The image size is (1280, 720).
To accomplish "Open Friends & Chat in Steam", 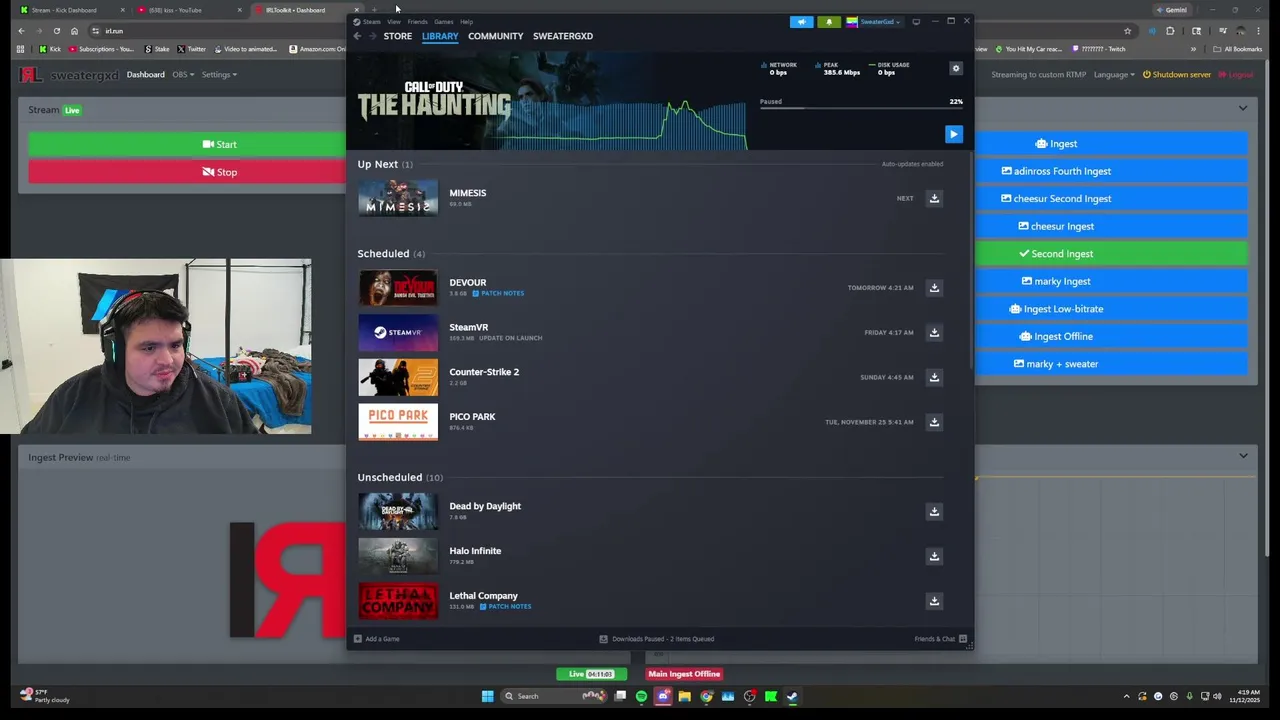I will point(940,639).
